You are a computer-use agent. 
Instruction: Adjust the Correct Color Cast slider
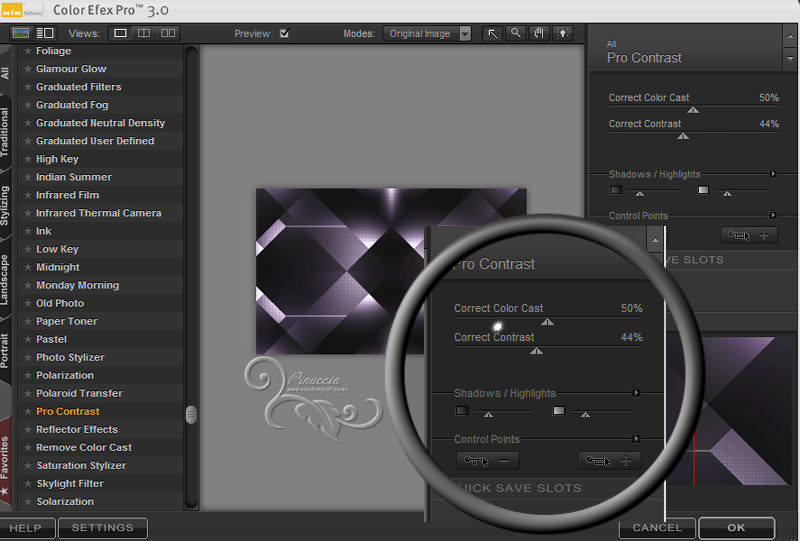point(693,110)
